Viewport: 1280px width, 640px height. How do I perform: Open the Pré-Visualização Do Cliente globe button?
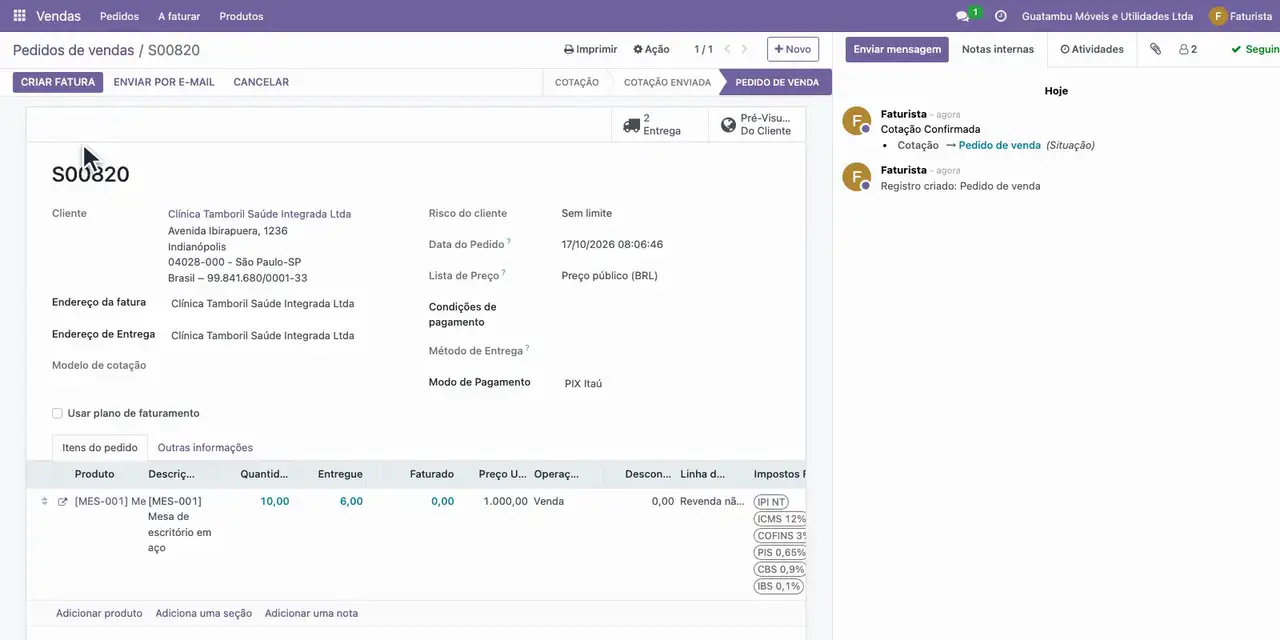coord(757,125)
